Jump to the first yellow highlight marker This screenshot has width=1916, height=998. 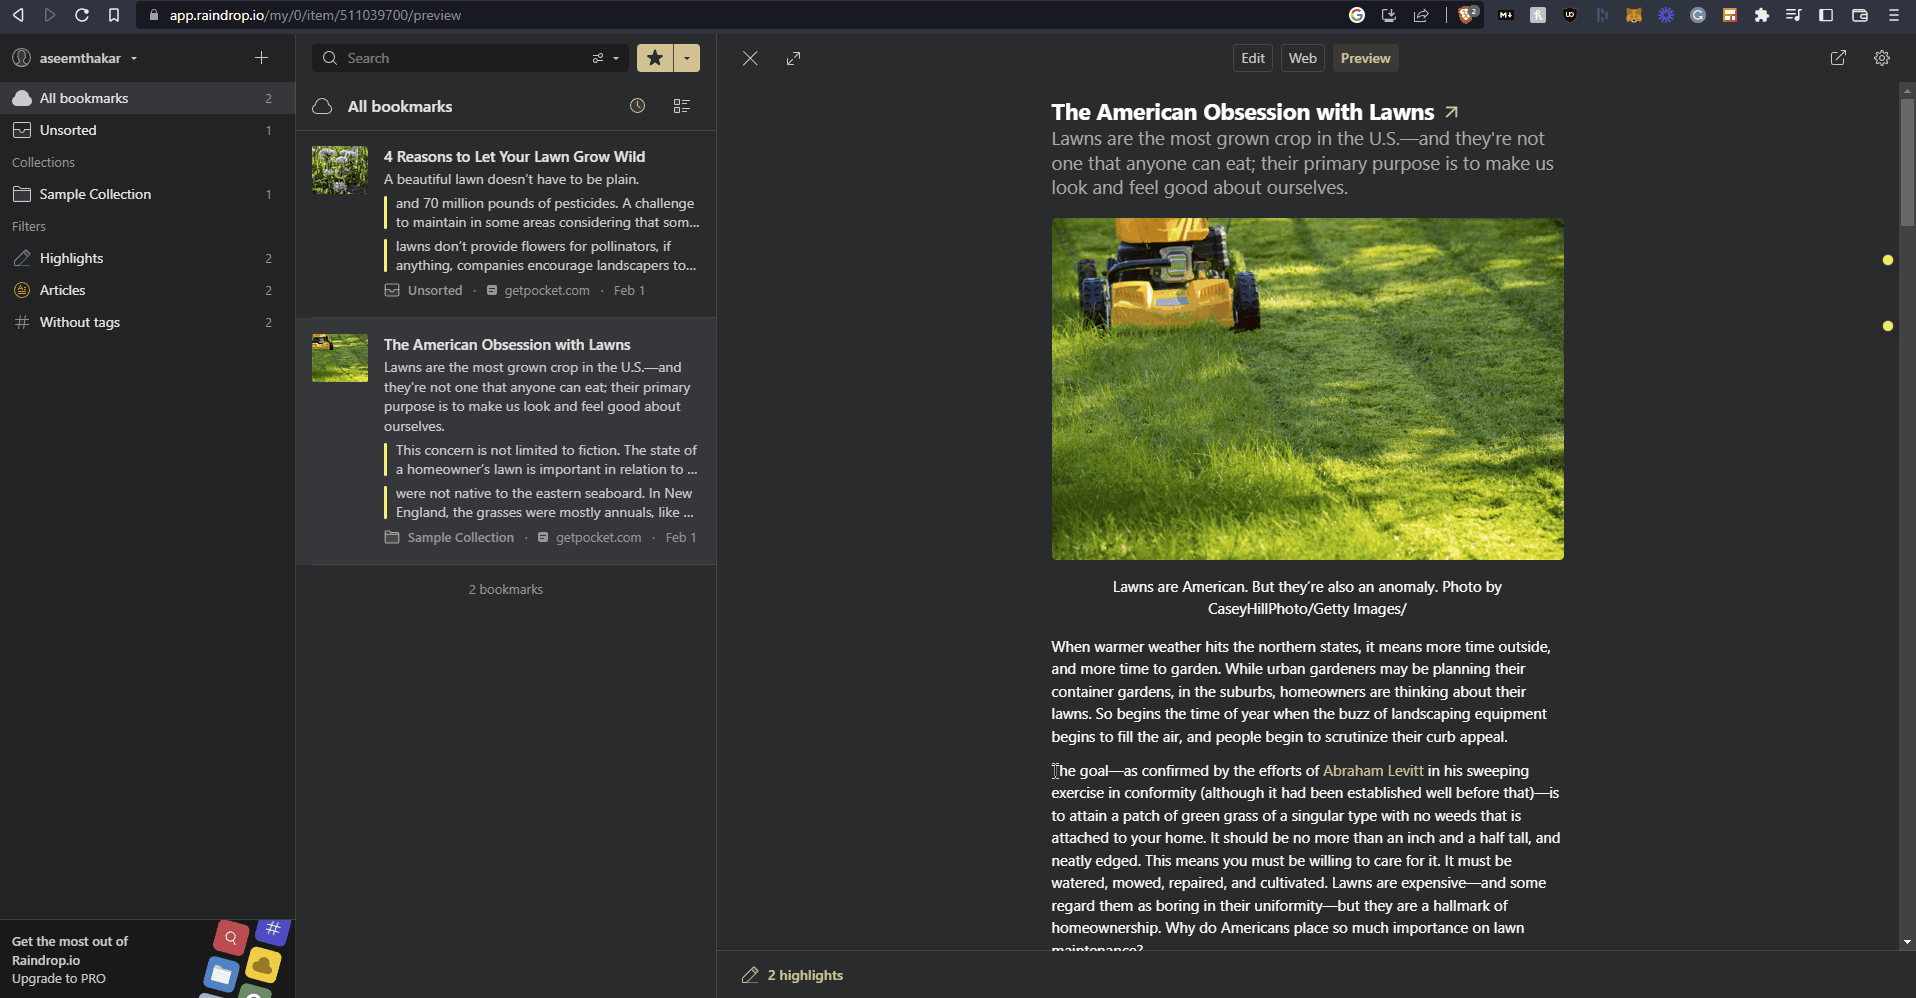[1888, 260]
